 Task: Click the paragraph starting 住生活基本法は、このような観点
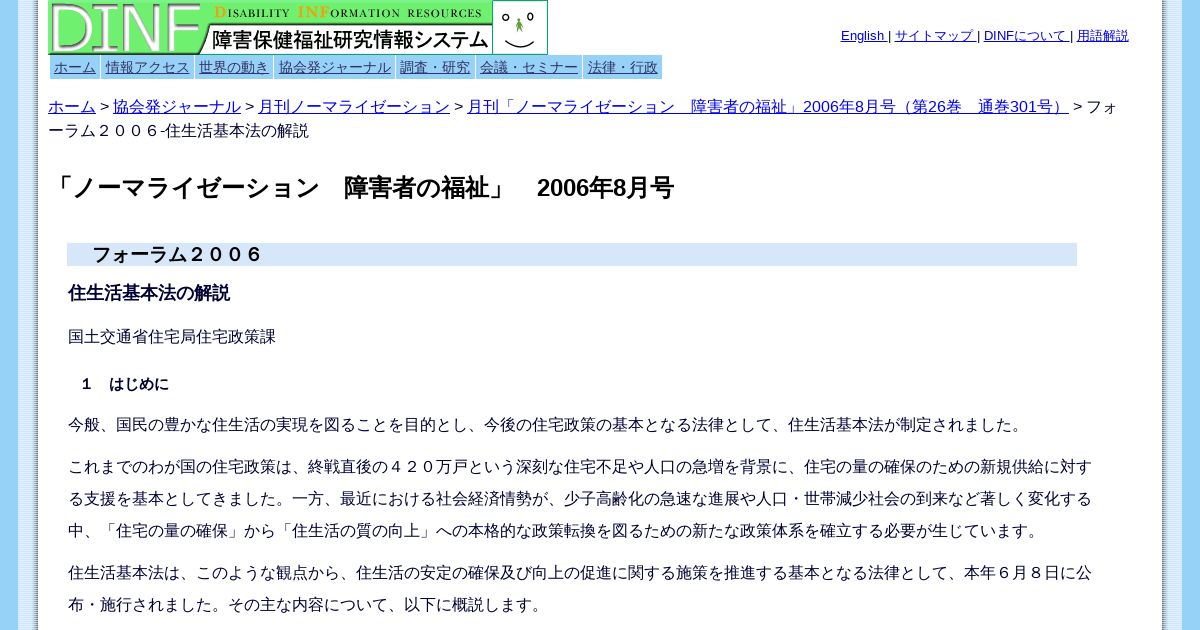point(580,589)
